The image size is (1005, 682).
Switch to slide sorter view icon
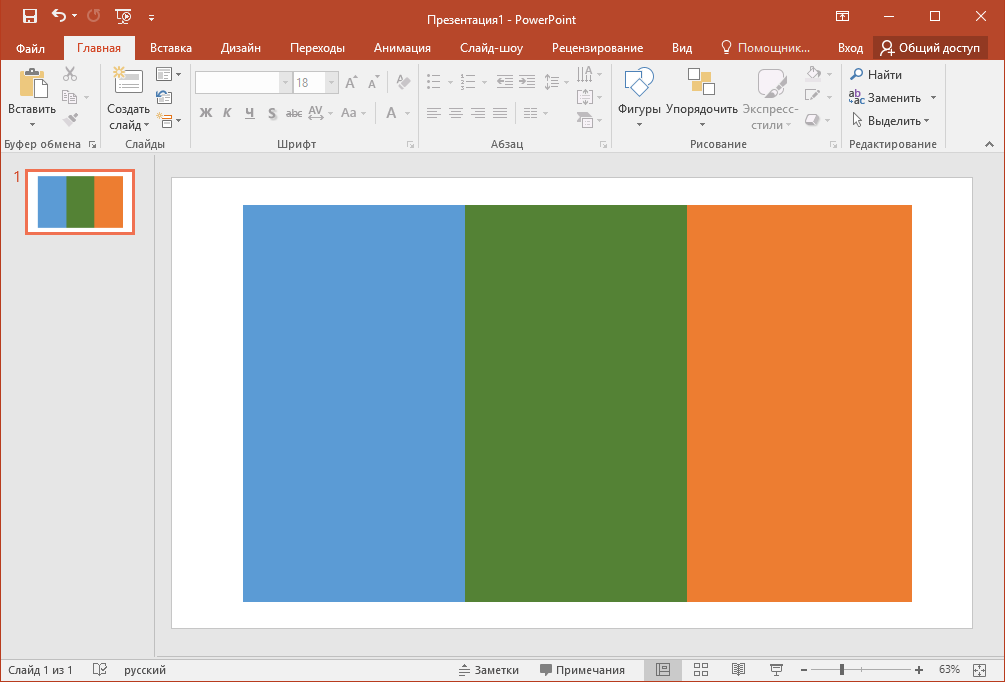701,670
